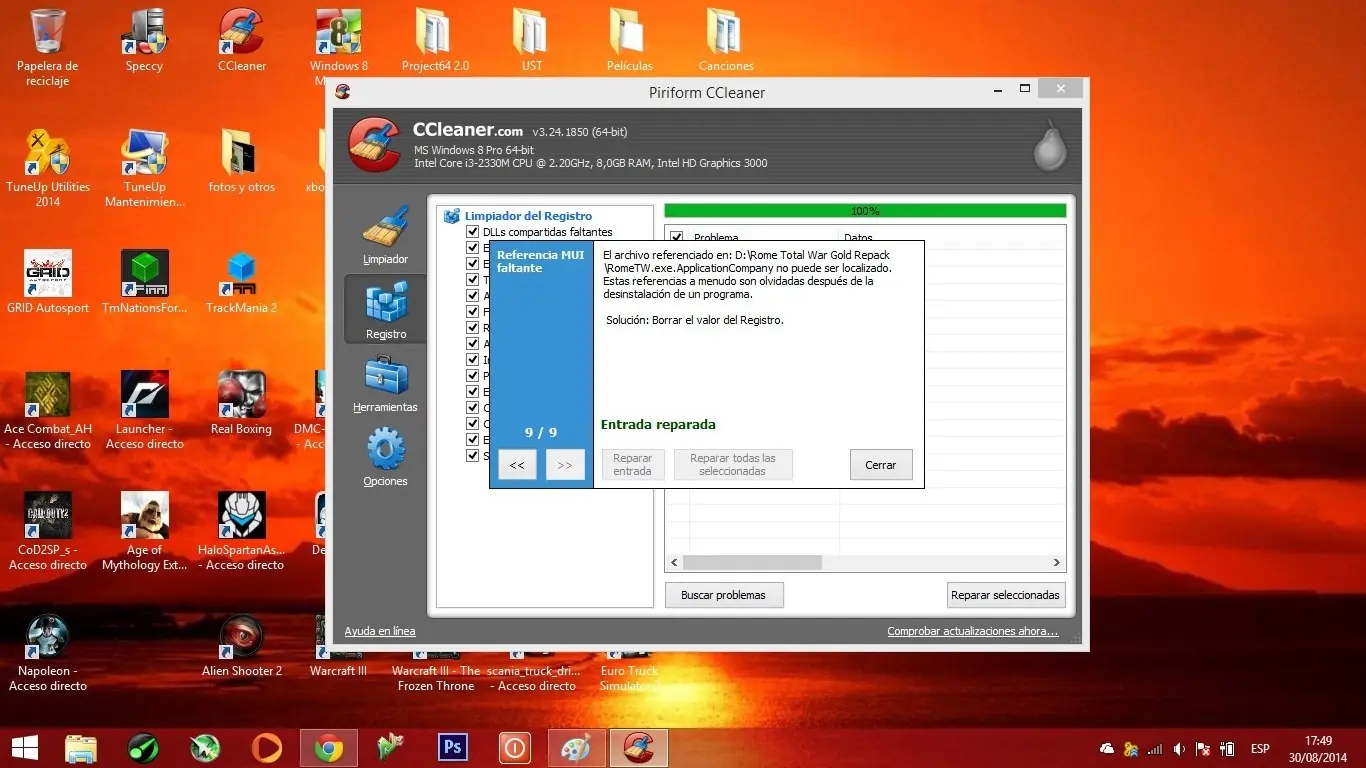This screenshot has width=1366, height=768.
Task: Open Herramientas toolbox in the sidebar
Action: pos(385,385)
